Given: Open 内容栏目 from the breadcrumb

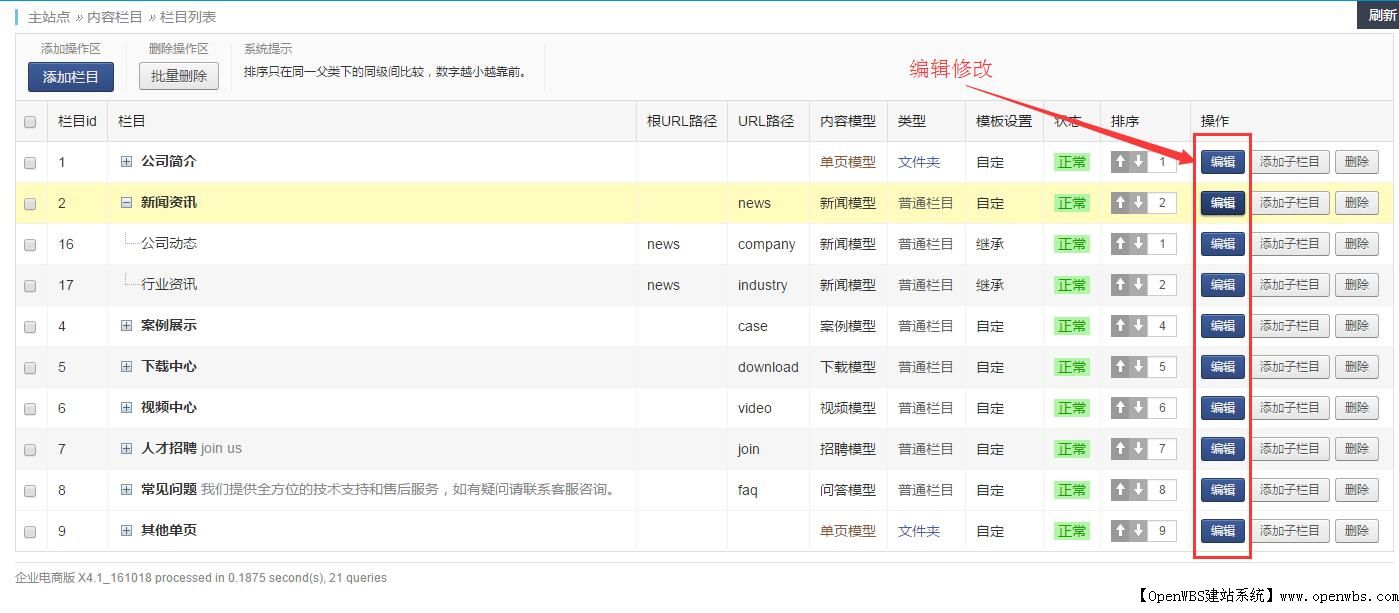Looking at the screenshot, I should click(112, 15).
